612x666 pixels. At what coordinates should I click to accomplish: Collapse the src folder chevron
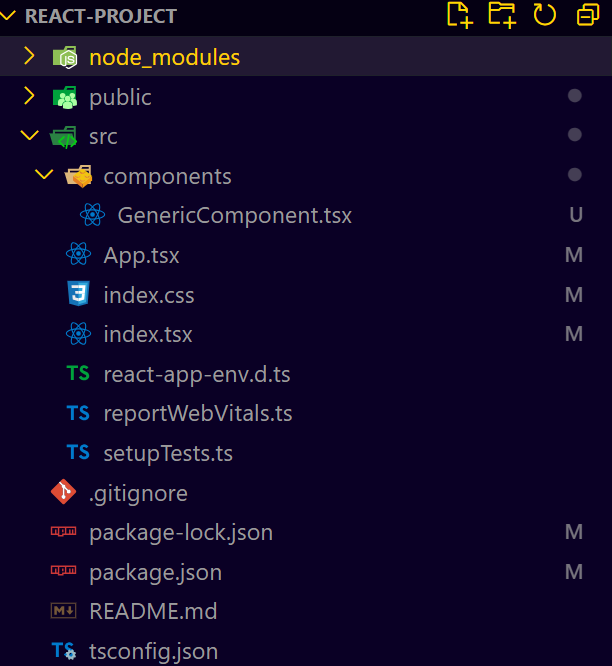pos(29,135)
